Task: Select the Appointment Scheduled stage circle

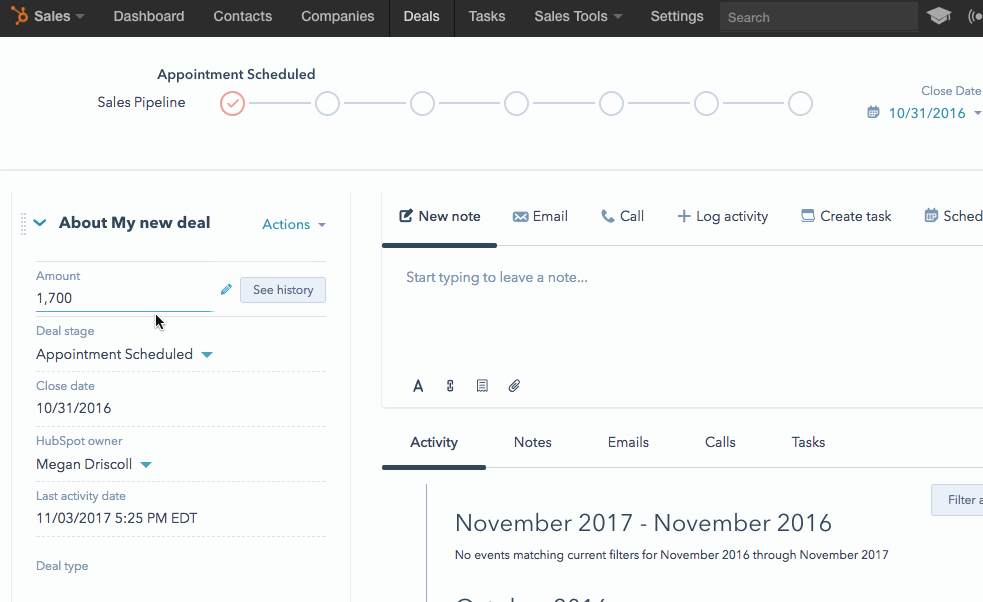Action: [x=232, y=103]
